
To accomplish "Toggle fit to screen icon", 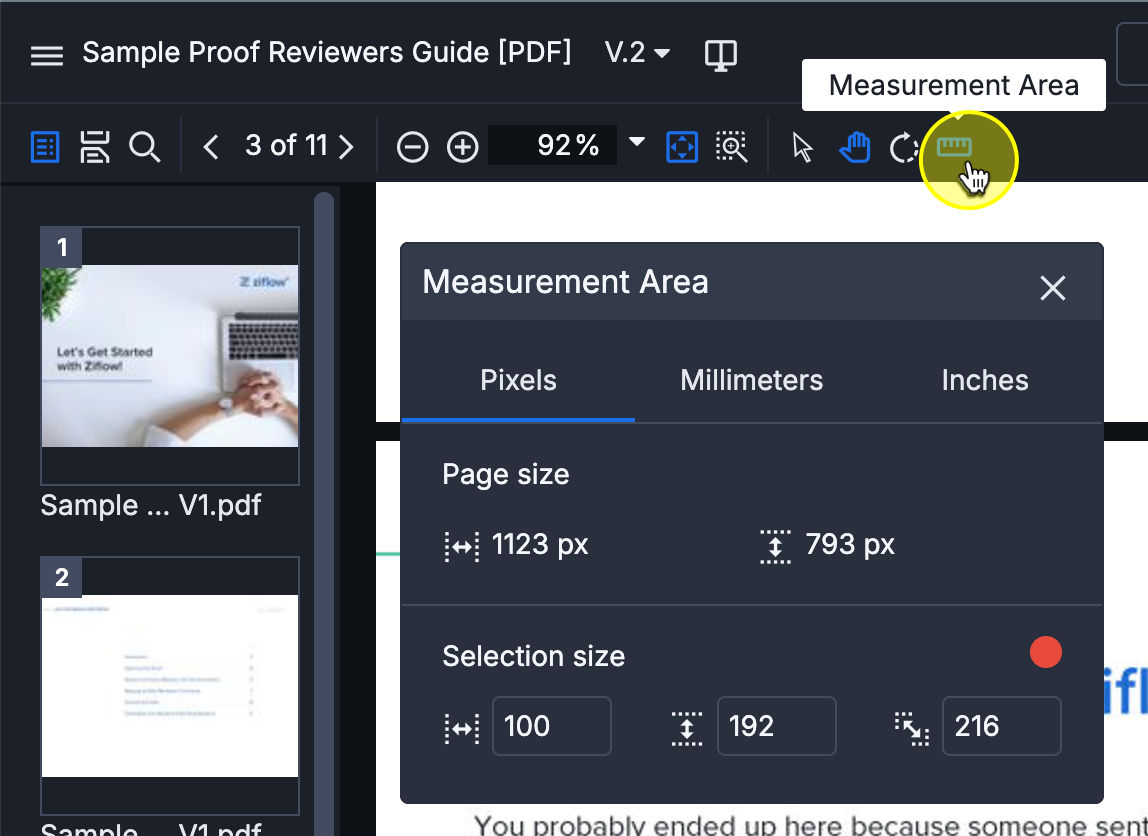I will [x=682, y=147].
